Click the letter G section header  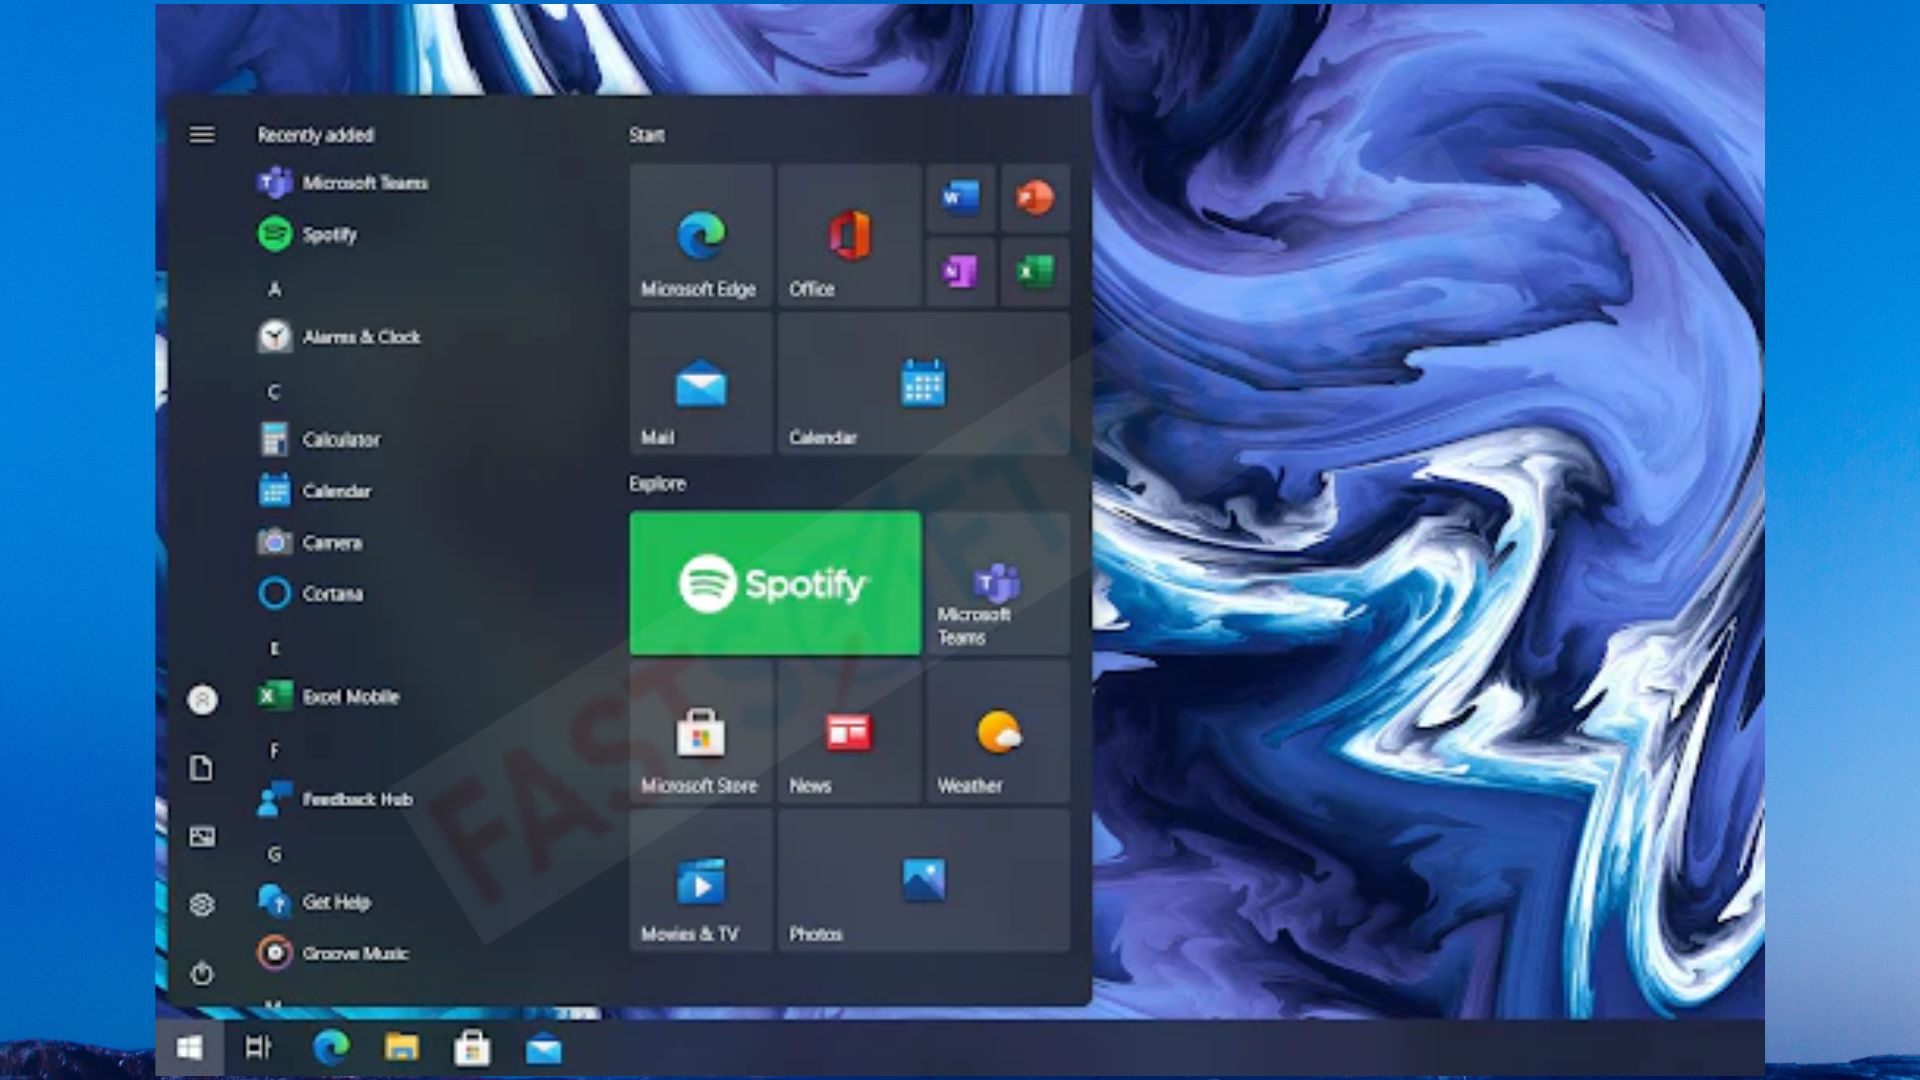coord(274,854)
